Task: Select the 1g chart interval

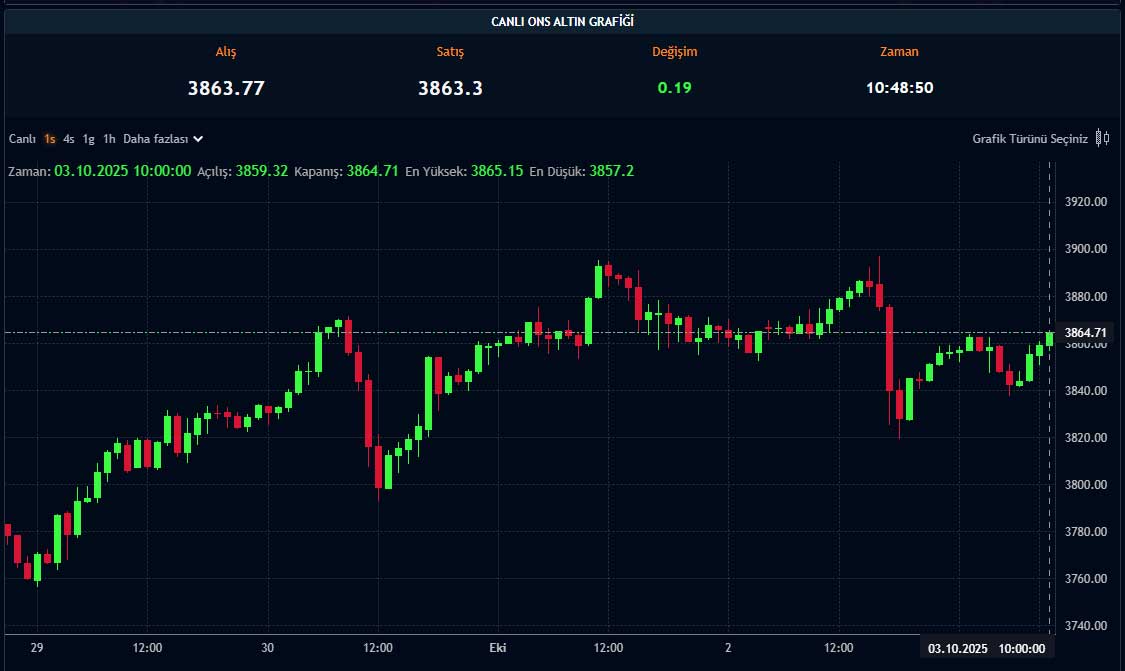Action: point(89,139)
